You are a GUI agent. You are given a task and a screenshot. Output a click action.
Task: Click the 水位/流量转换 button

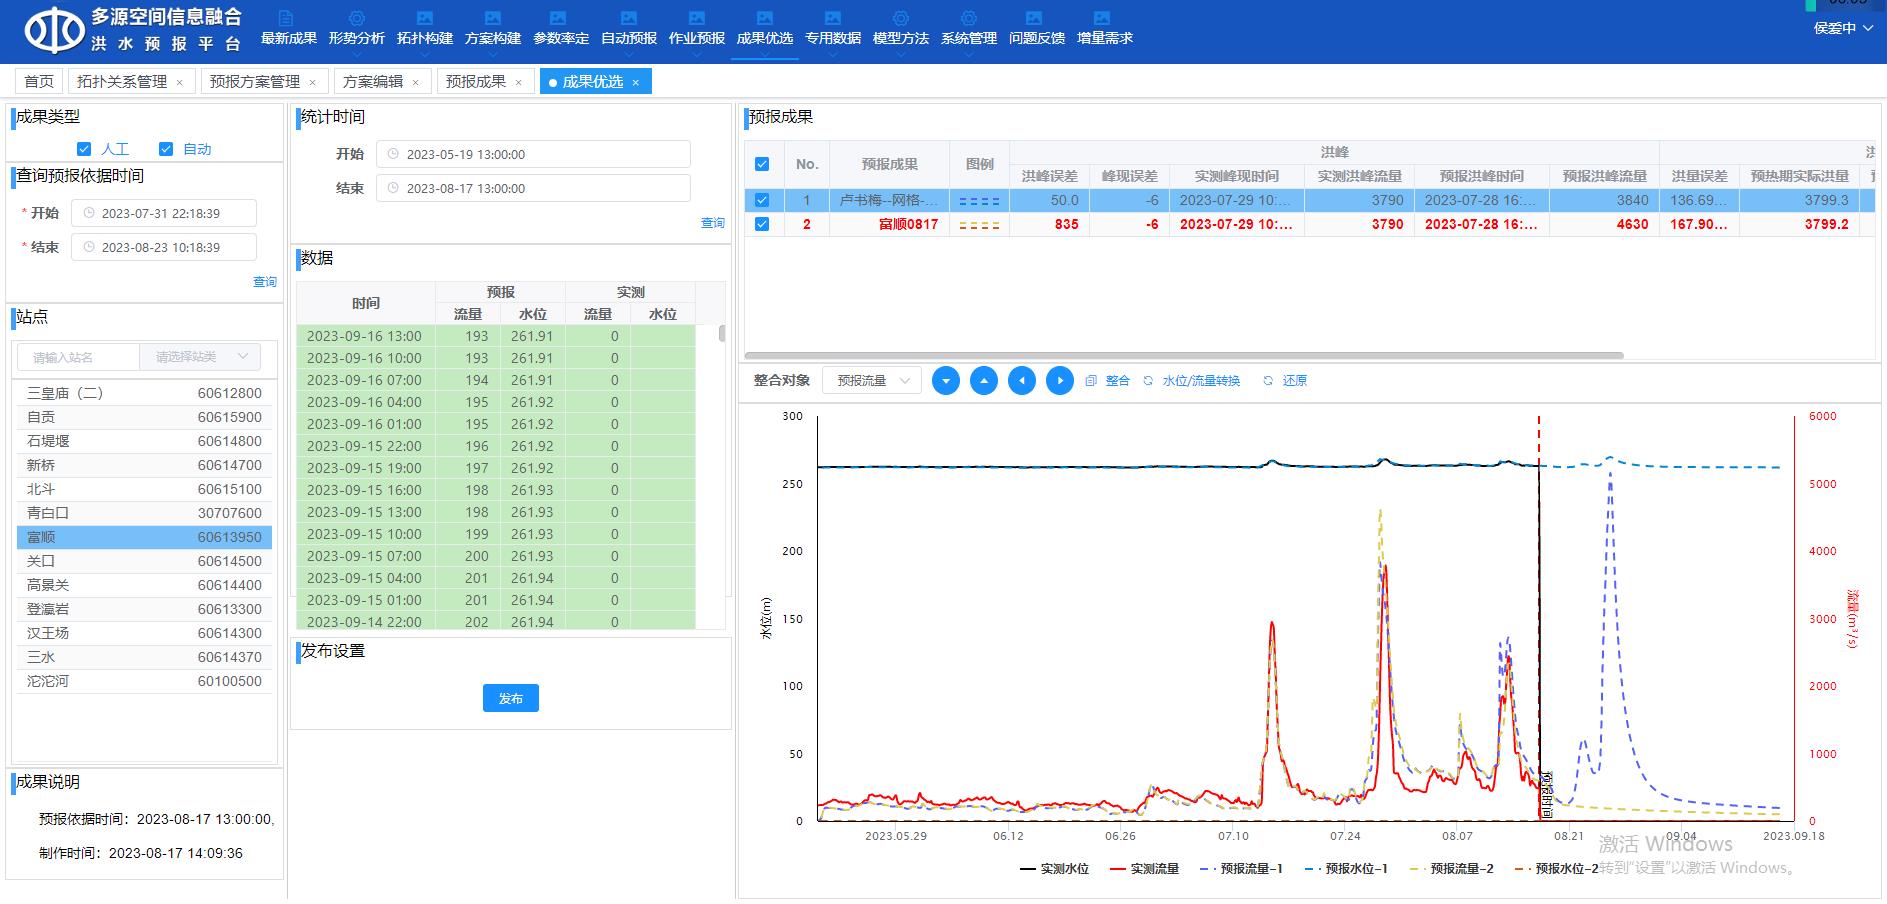[x=1191, y=381]
